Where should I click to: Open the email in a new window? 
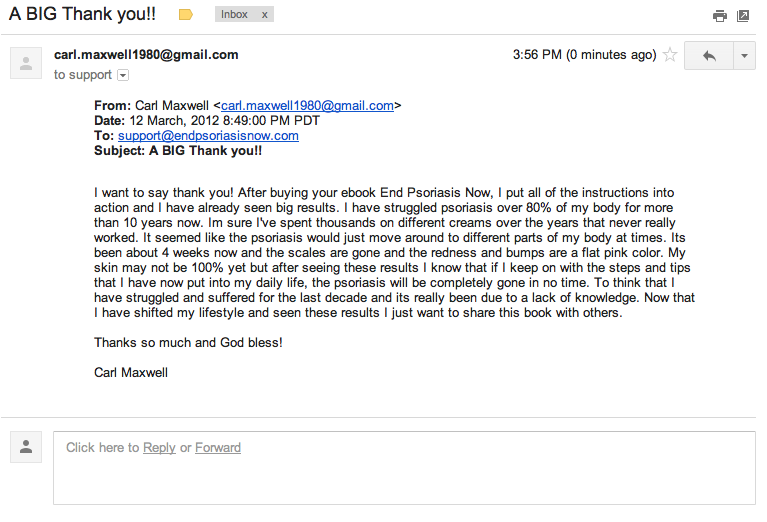point(743,16)
